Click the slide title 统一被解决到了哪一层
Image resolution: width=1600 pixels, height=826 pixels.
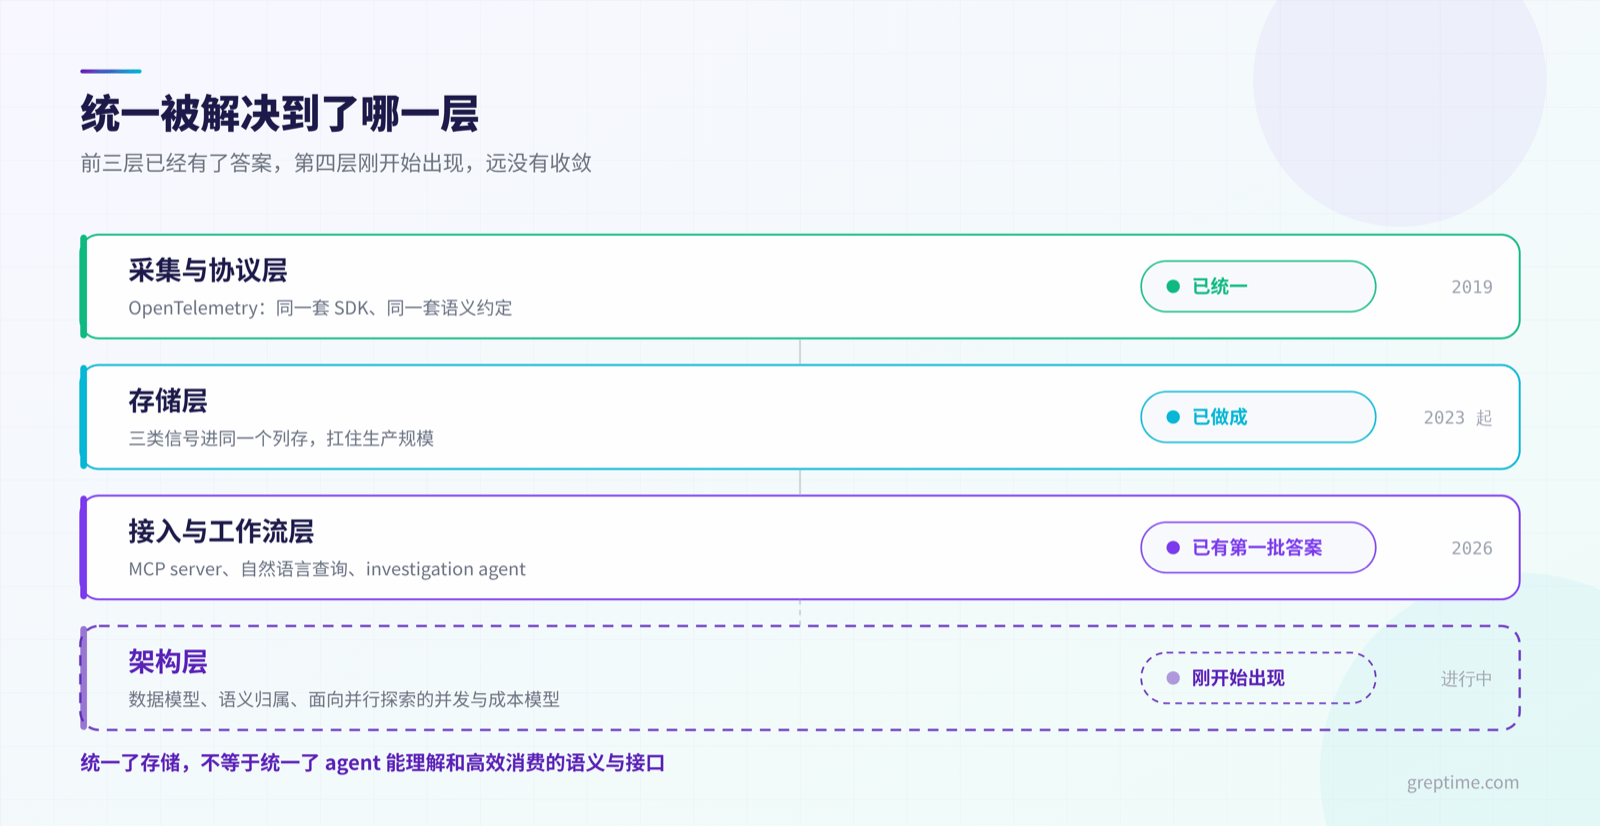pyautogui.click(x=280, y=114)
